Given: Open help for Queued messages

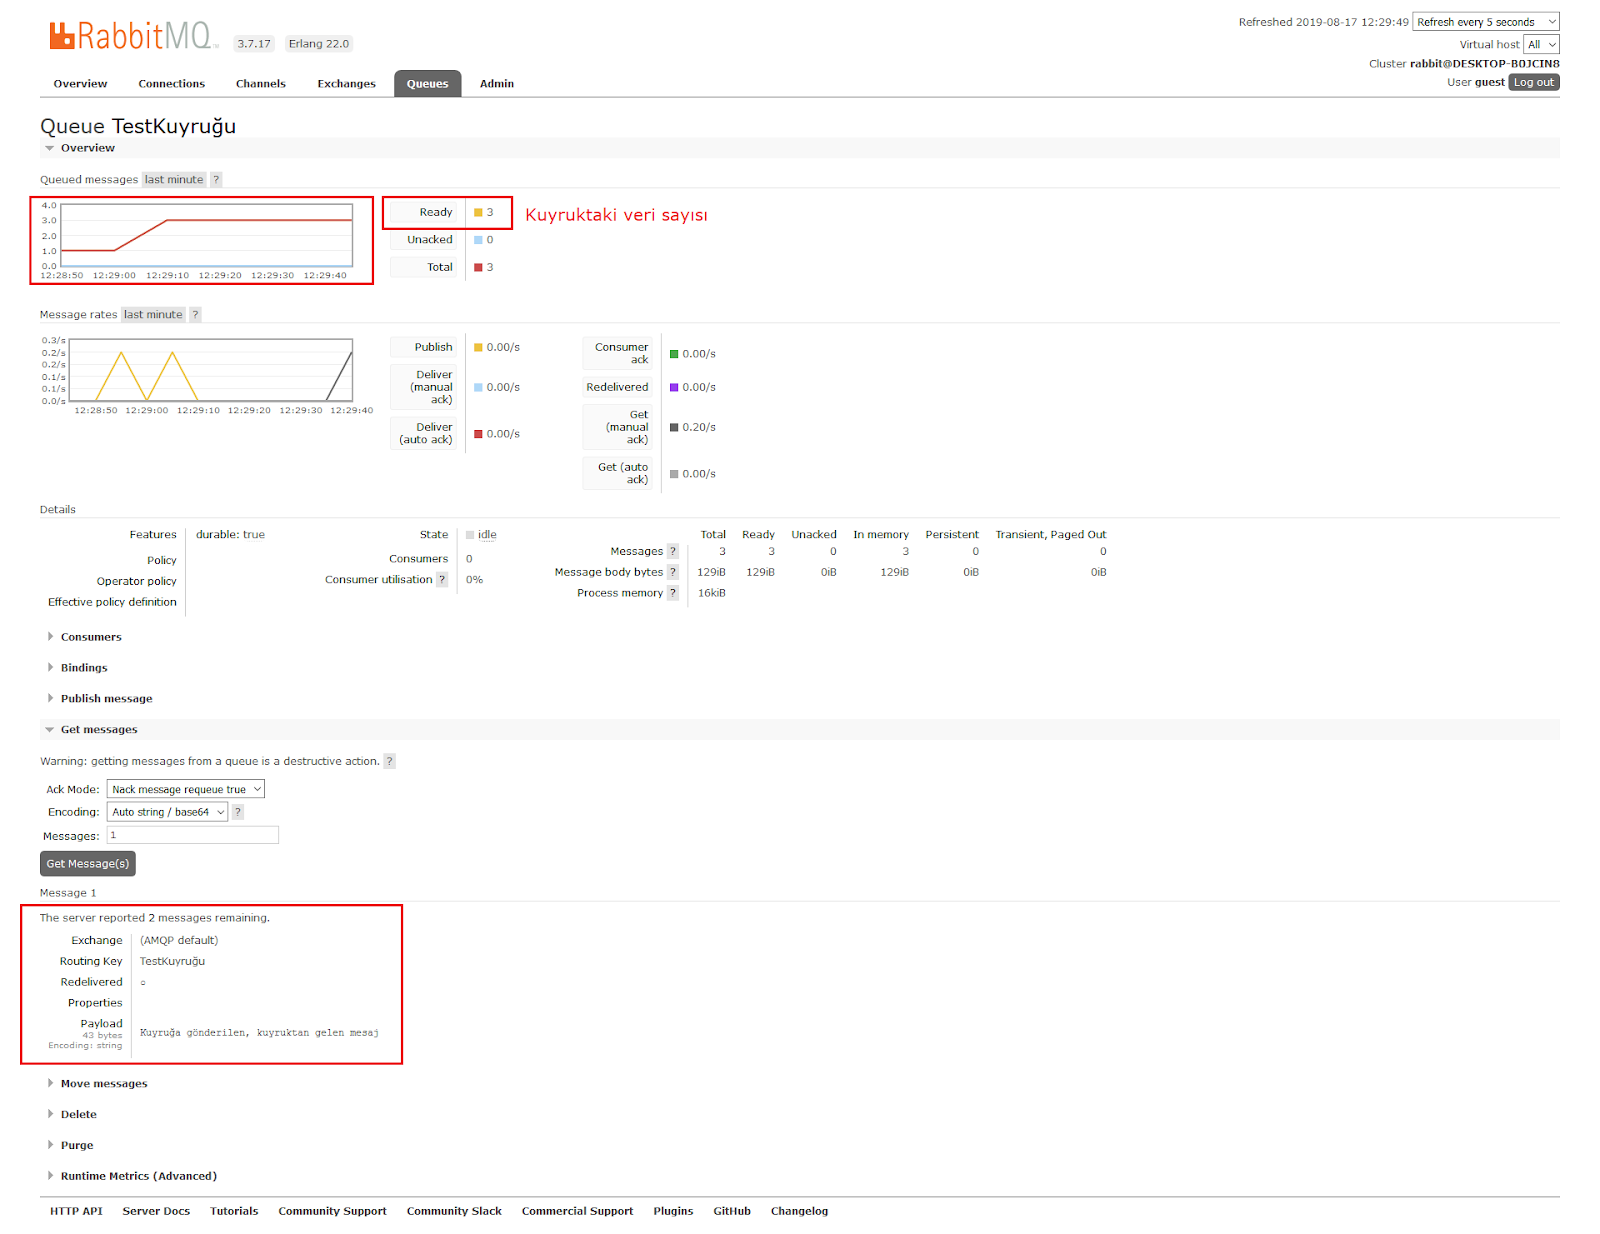Looking at the screenshot, I should tap(216, 180).
